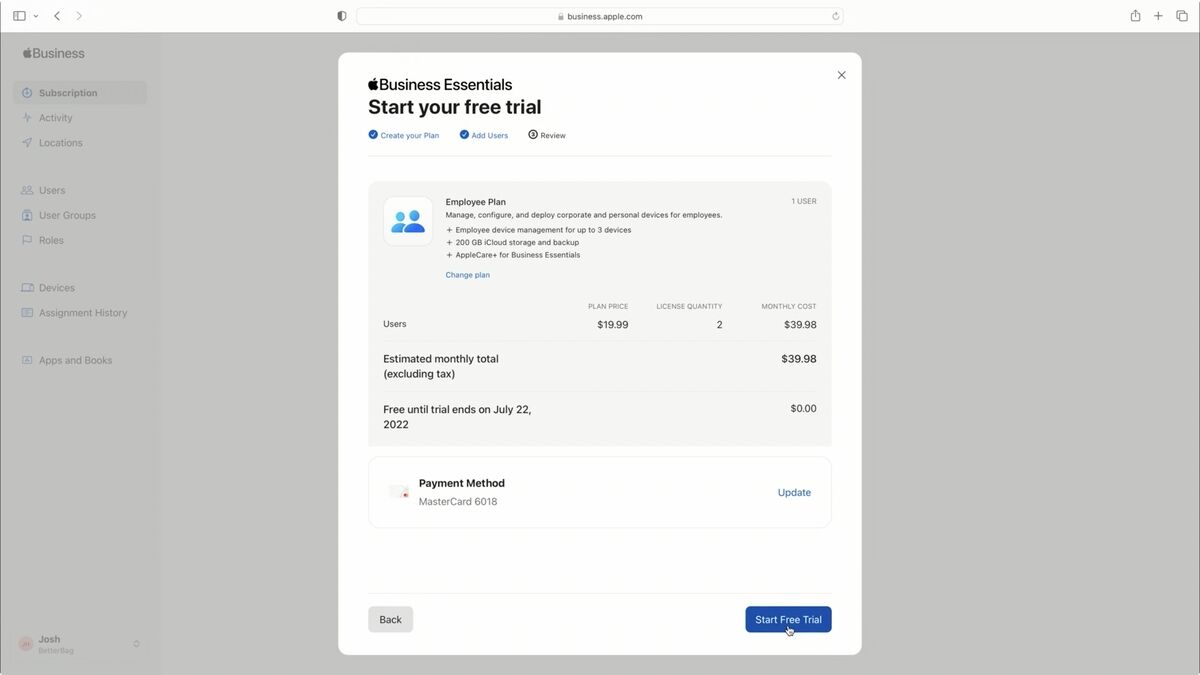Click the Assignment History list icon
The height and width of the screenshot is (675, 1200).
[27, 313]
